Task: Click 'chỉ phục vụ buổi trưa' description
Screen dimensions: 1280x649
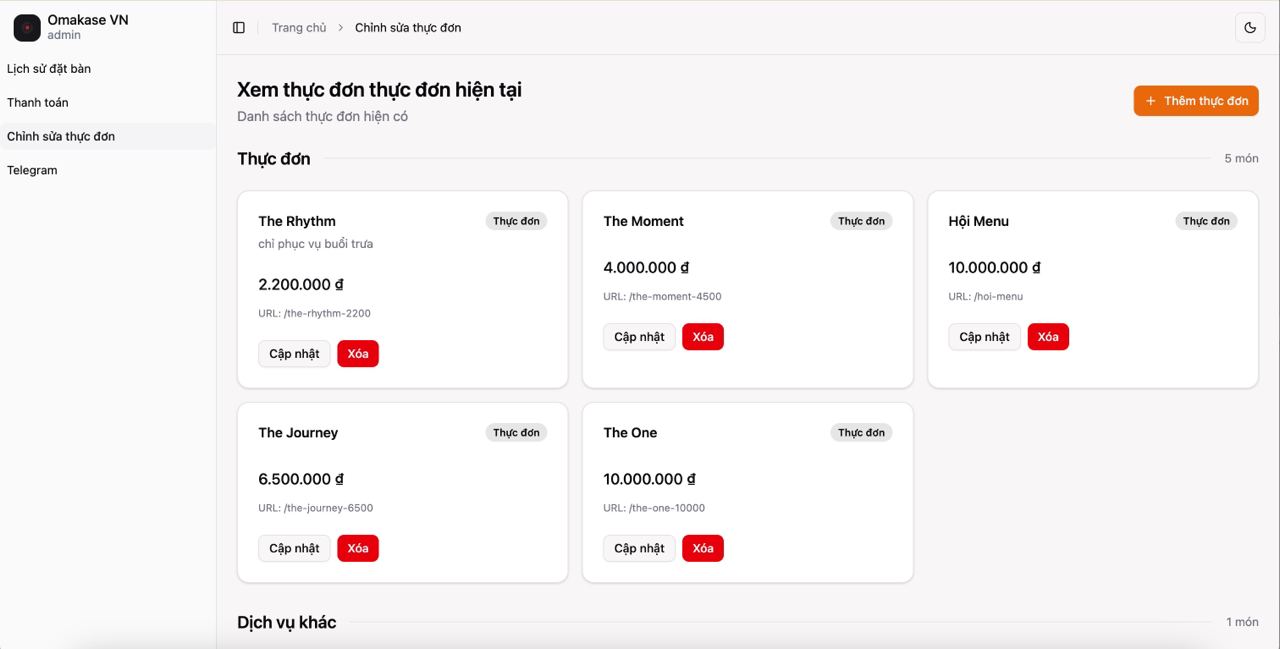Action: coord(316,244)
